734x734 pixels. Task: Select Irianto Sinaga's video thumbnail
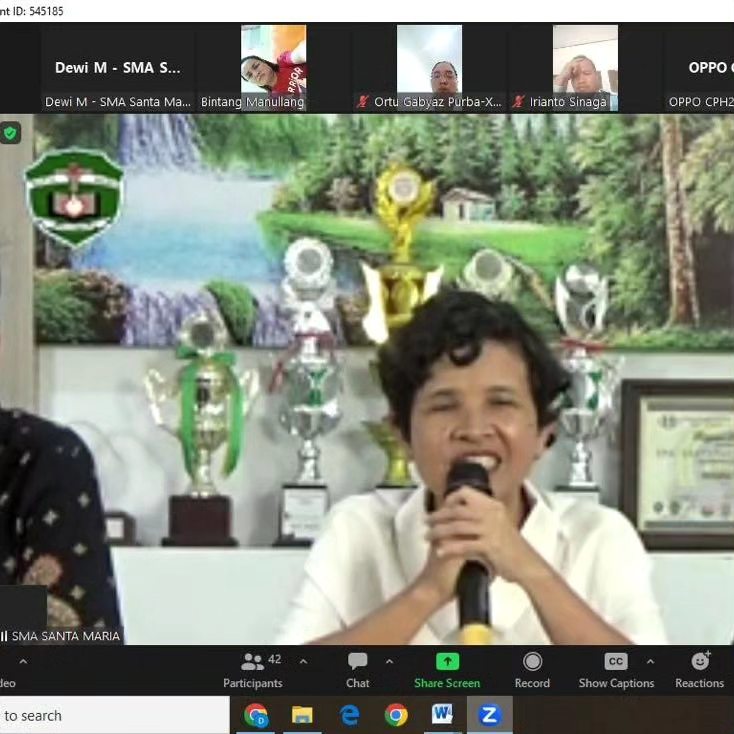pyautogui.click(x=585, y=60)
